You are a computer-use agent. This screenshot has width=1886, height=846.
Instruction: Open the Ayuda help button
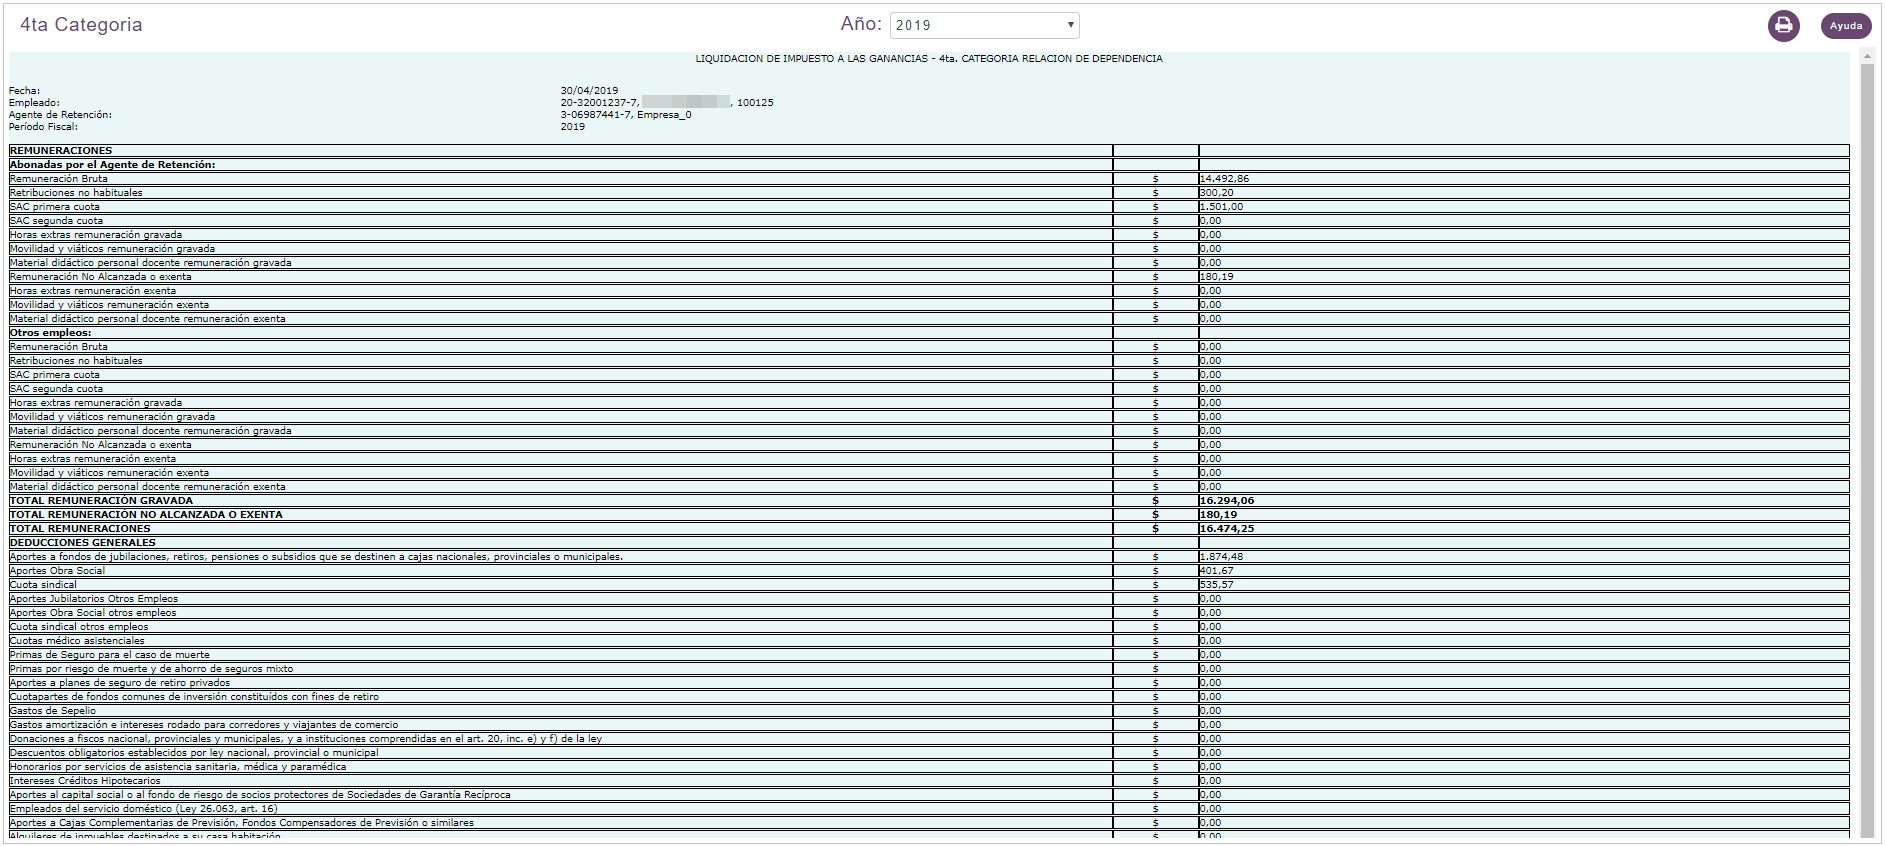pyautogui.click(x=1846, y=26)
